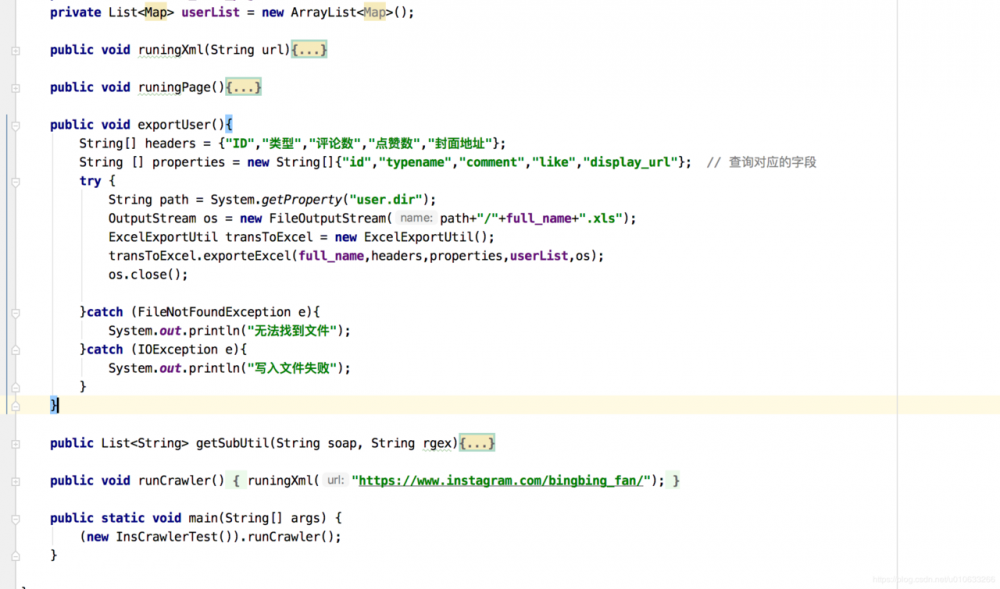Click the 'soap' parameter in getSubUtil signature
The image size is (1000, 589).
pyautogui.click(x=342, y=443)
